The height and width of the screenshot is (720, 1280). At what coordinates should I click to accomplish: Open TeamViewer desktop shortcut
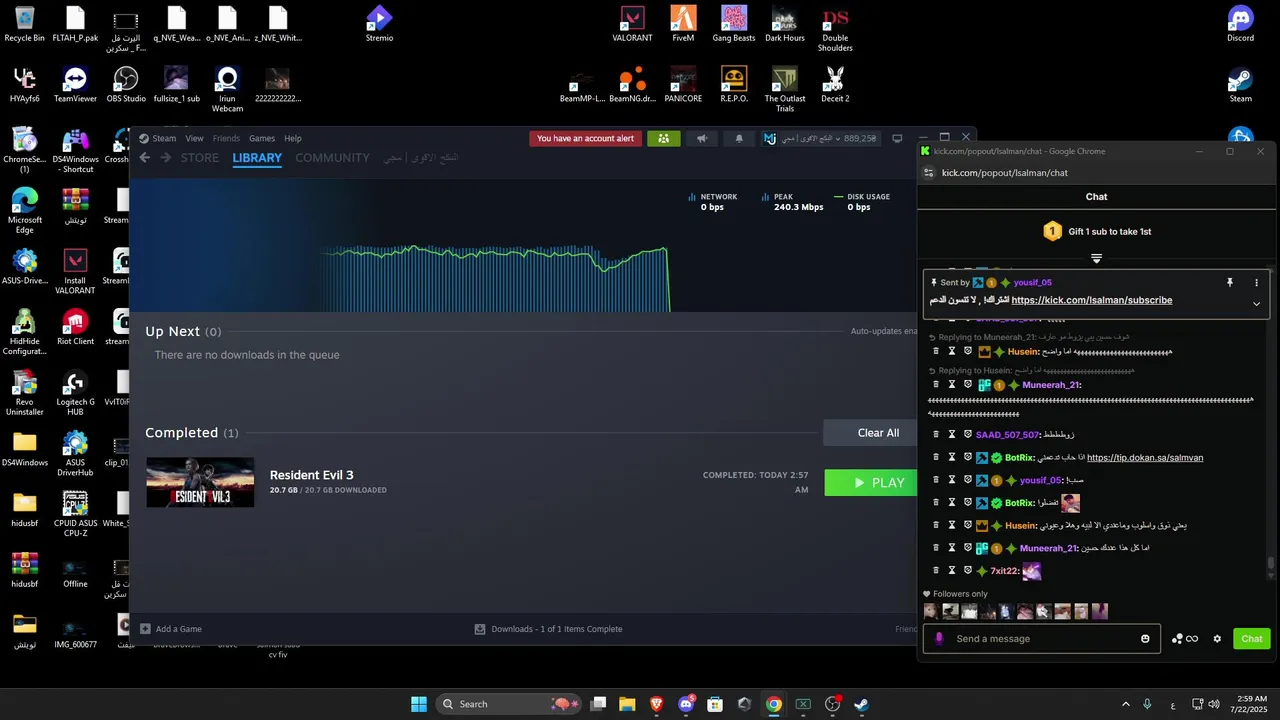[75, 85]
